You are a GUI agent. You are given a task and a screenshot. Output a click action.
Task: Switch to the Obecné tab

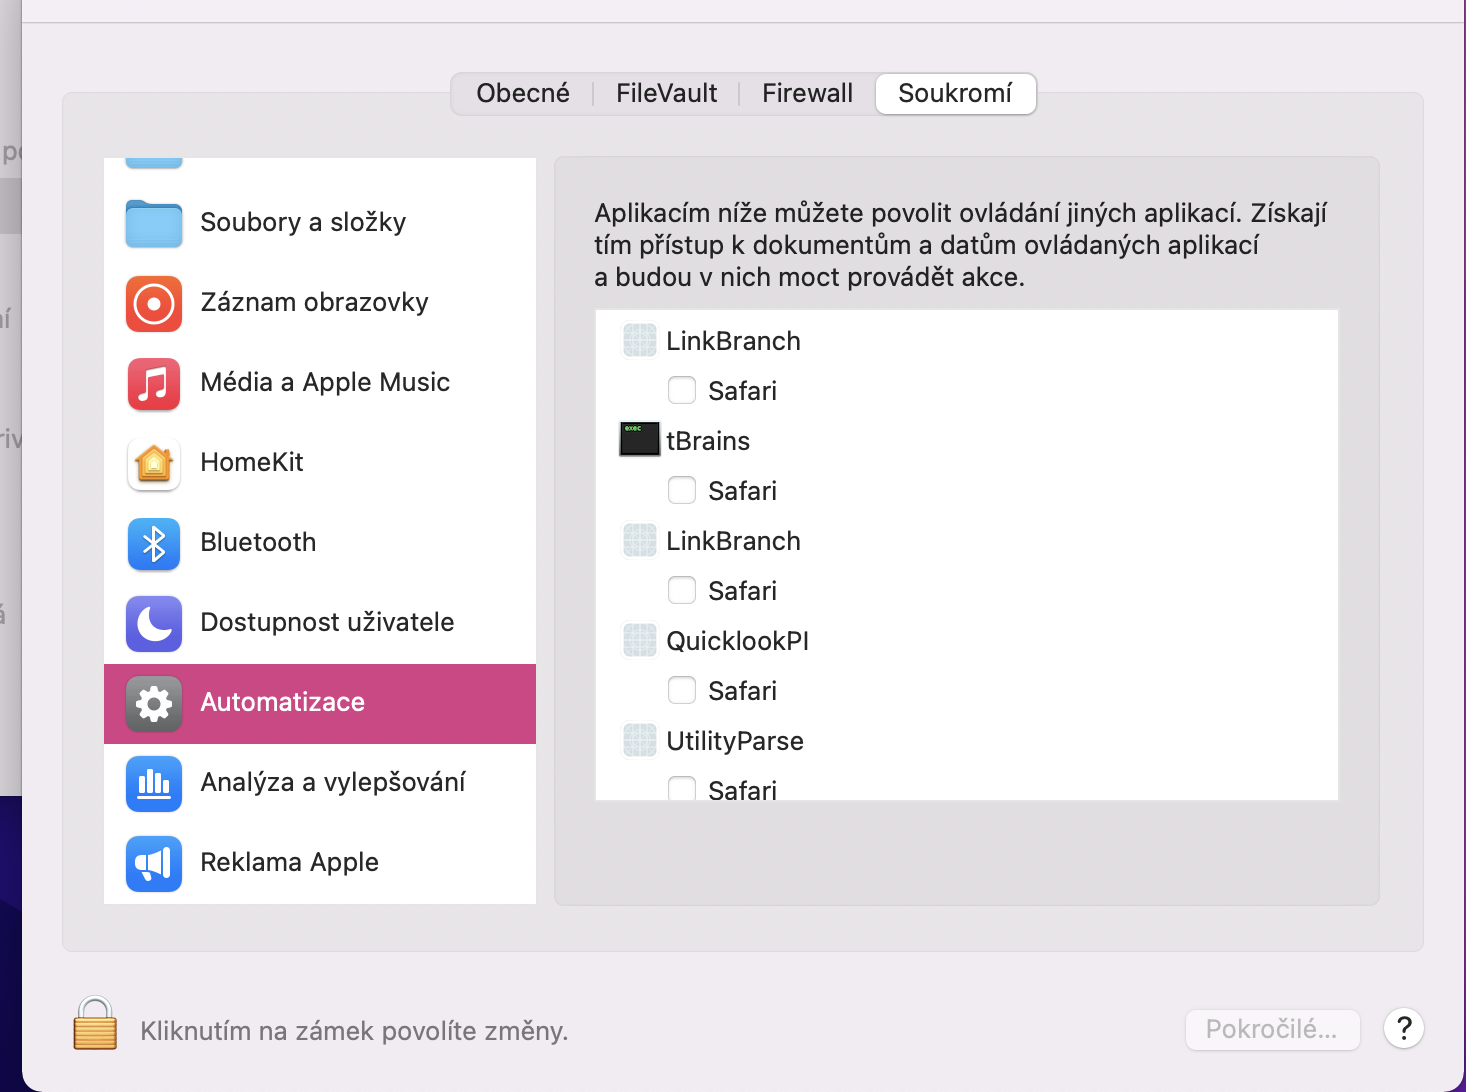(x=522, y=93)
